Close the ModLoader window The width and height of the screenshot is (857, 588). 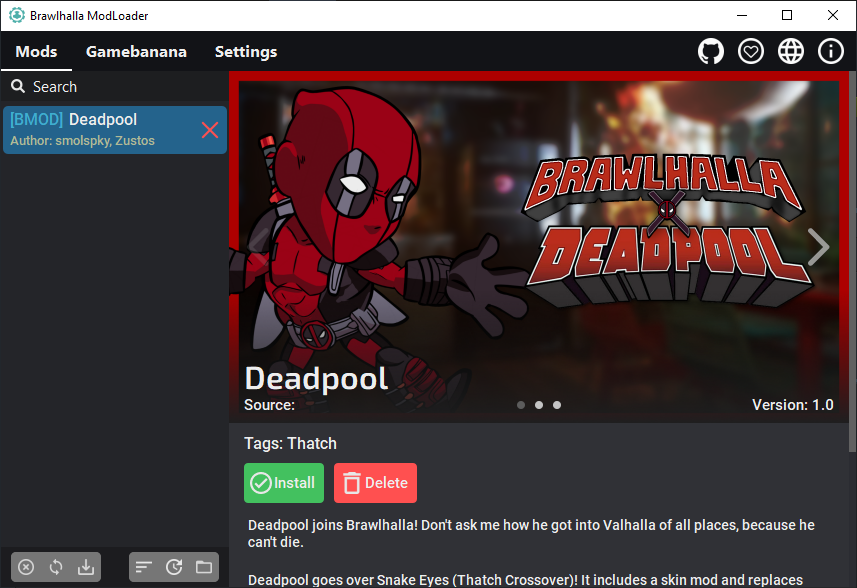832,15
